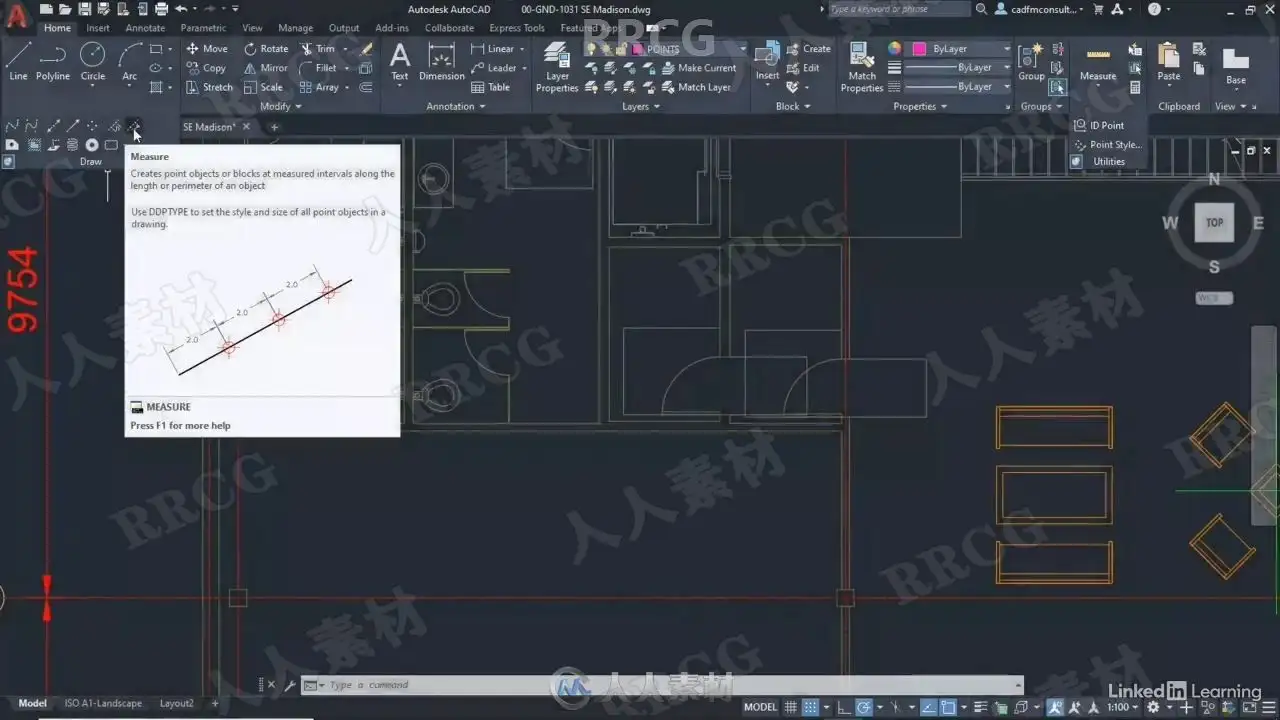The image size is (1280, 720).
Task: Insert a Table
Action: coord(490,87)
